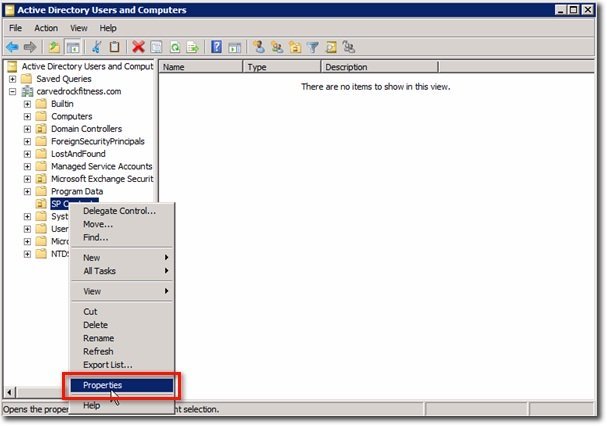The image size is (607, 426).
Task: Choose Delete from the context menu
Action: [x=122, y=325]
